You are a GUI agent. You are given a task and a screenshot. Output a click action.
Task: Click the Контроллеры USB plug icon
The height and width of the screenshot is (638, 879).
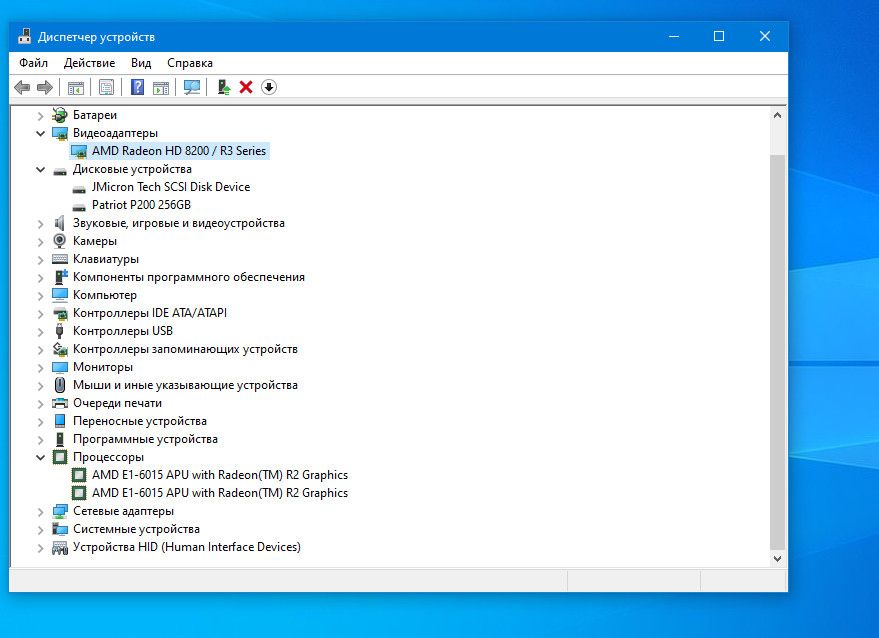pos(59,331)
